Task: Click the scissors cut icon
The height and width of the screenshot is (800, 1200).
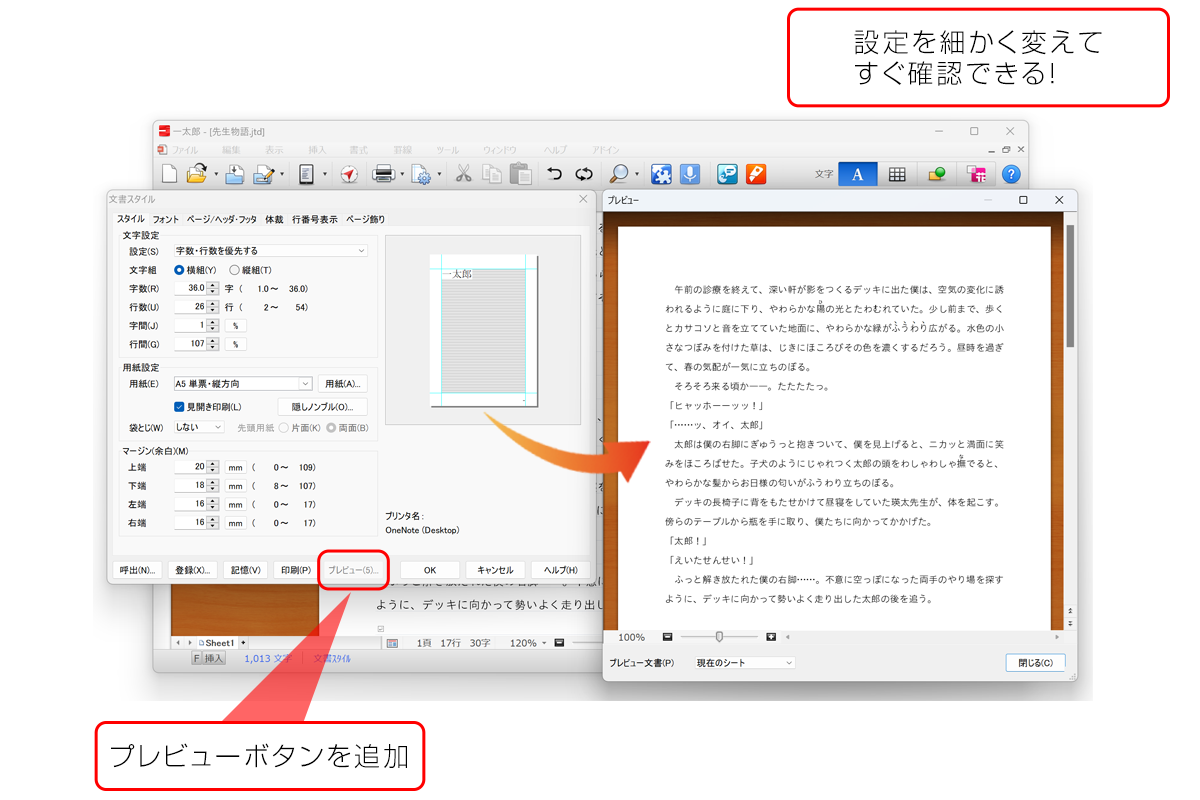Action: [463, 174]
